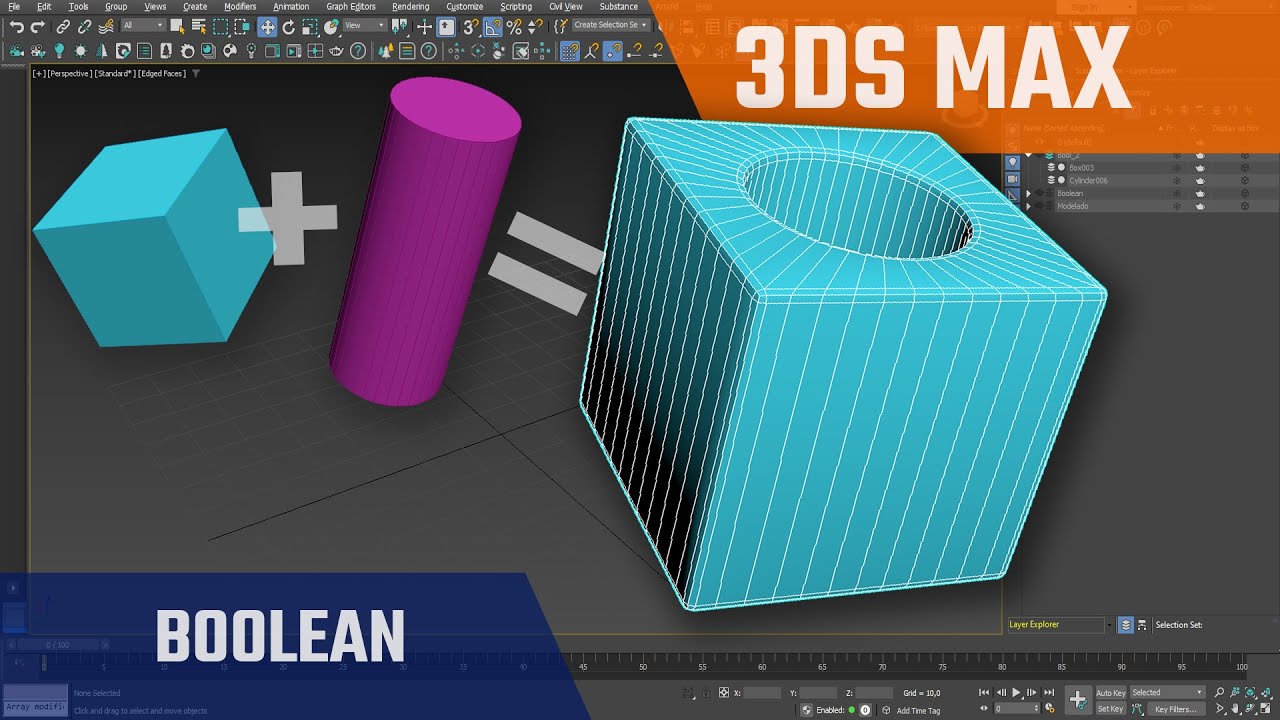Viewport: 1280px width, 720px height.
Task: Activate the Select and Scale tool
Action: pos(310,27)
